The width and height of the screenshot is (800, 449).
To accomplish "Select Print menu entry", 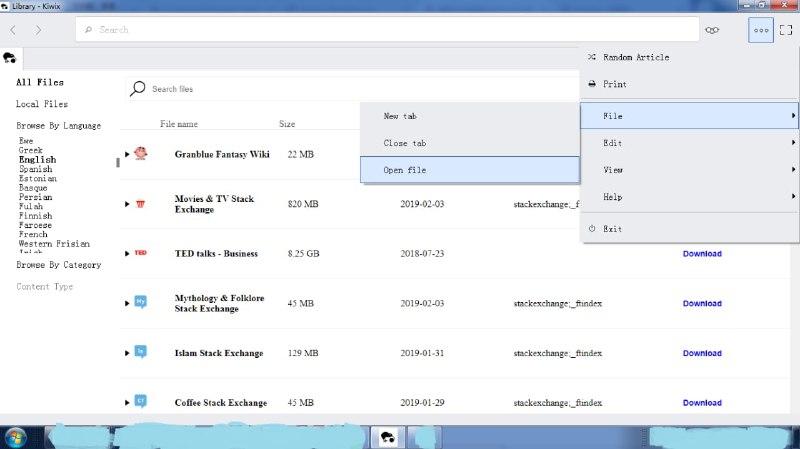I will pyautogui.click(x=689, y=84).
